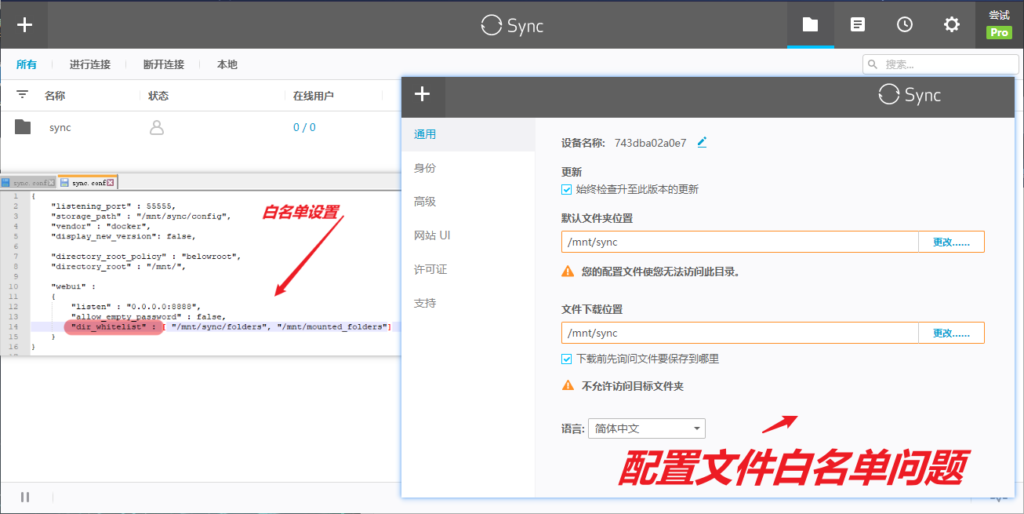
Task: Click the 默认文件夹位置 path field
Action: [740, 242]
